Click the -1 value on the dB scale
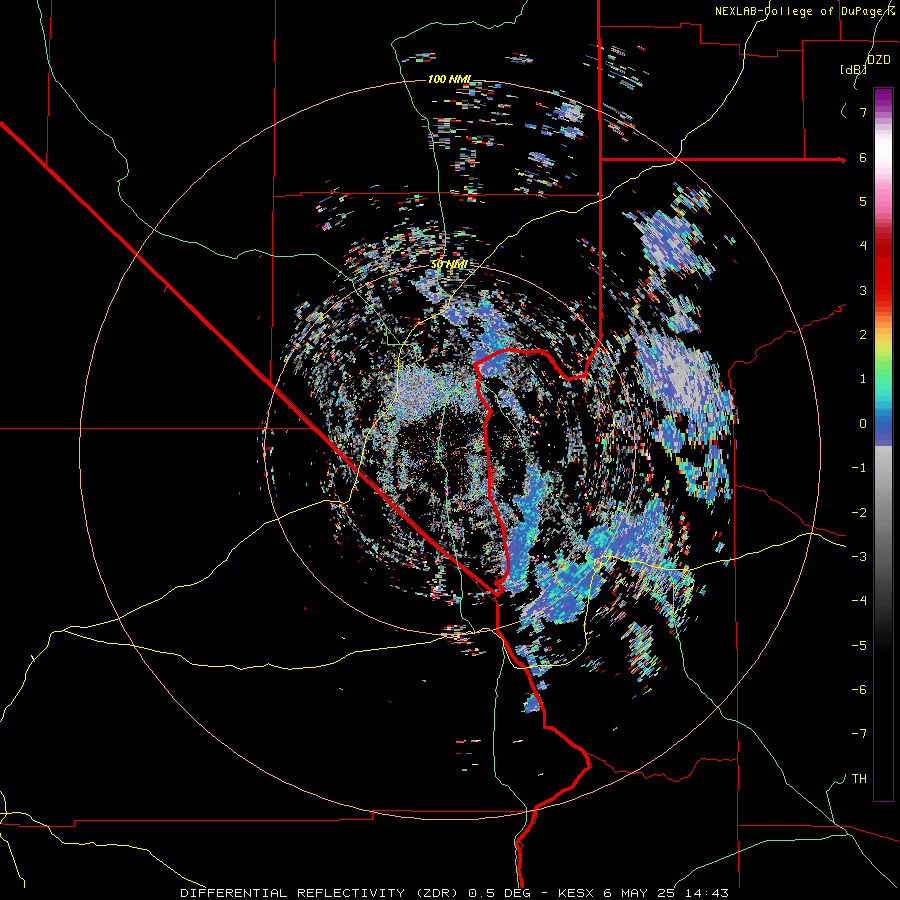 tap(859, 468)
